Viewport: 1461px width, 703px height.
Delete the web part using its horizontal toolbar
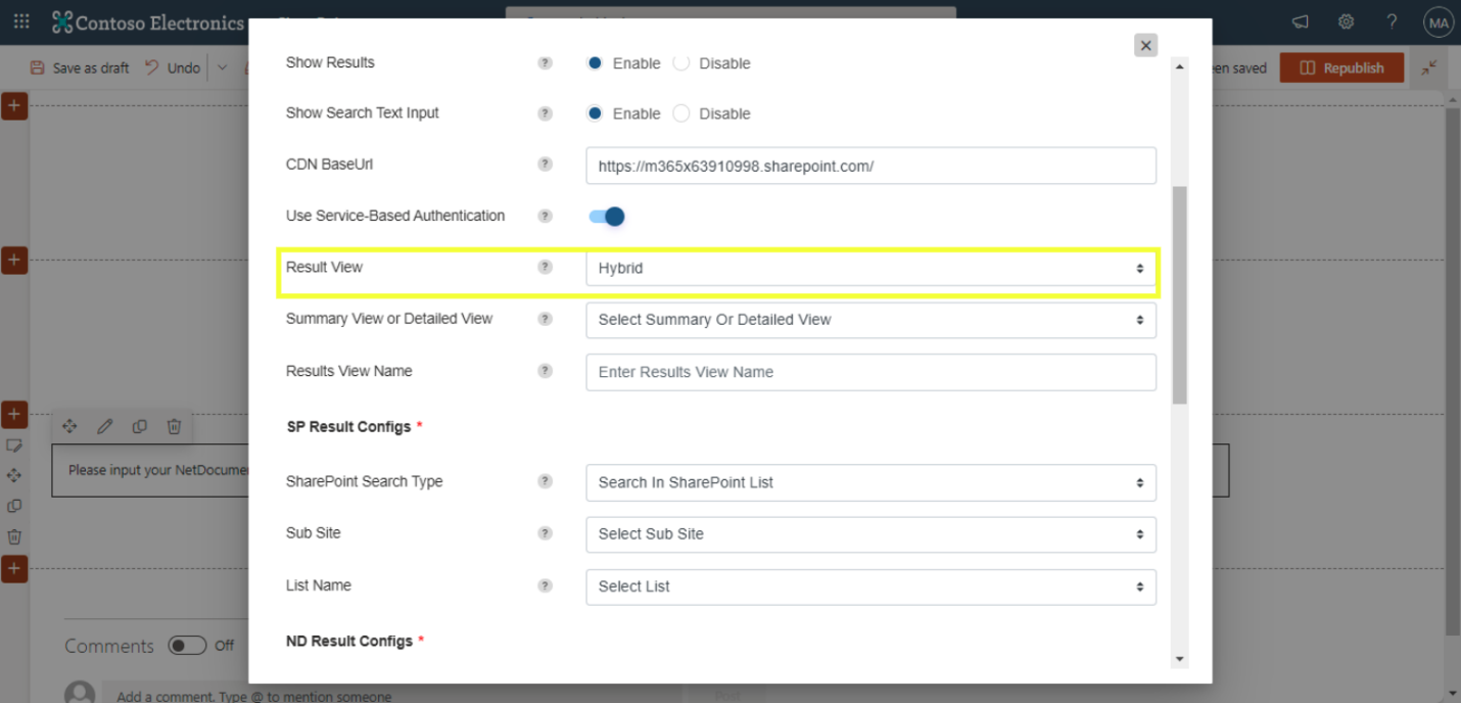pos(174,426)
